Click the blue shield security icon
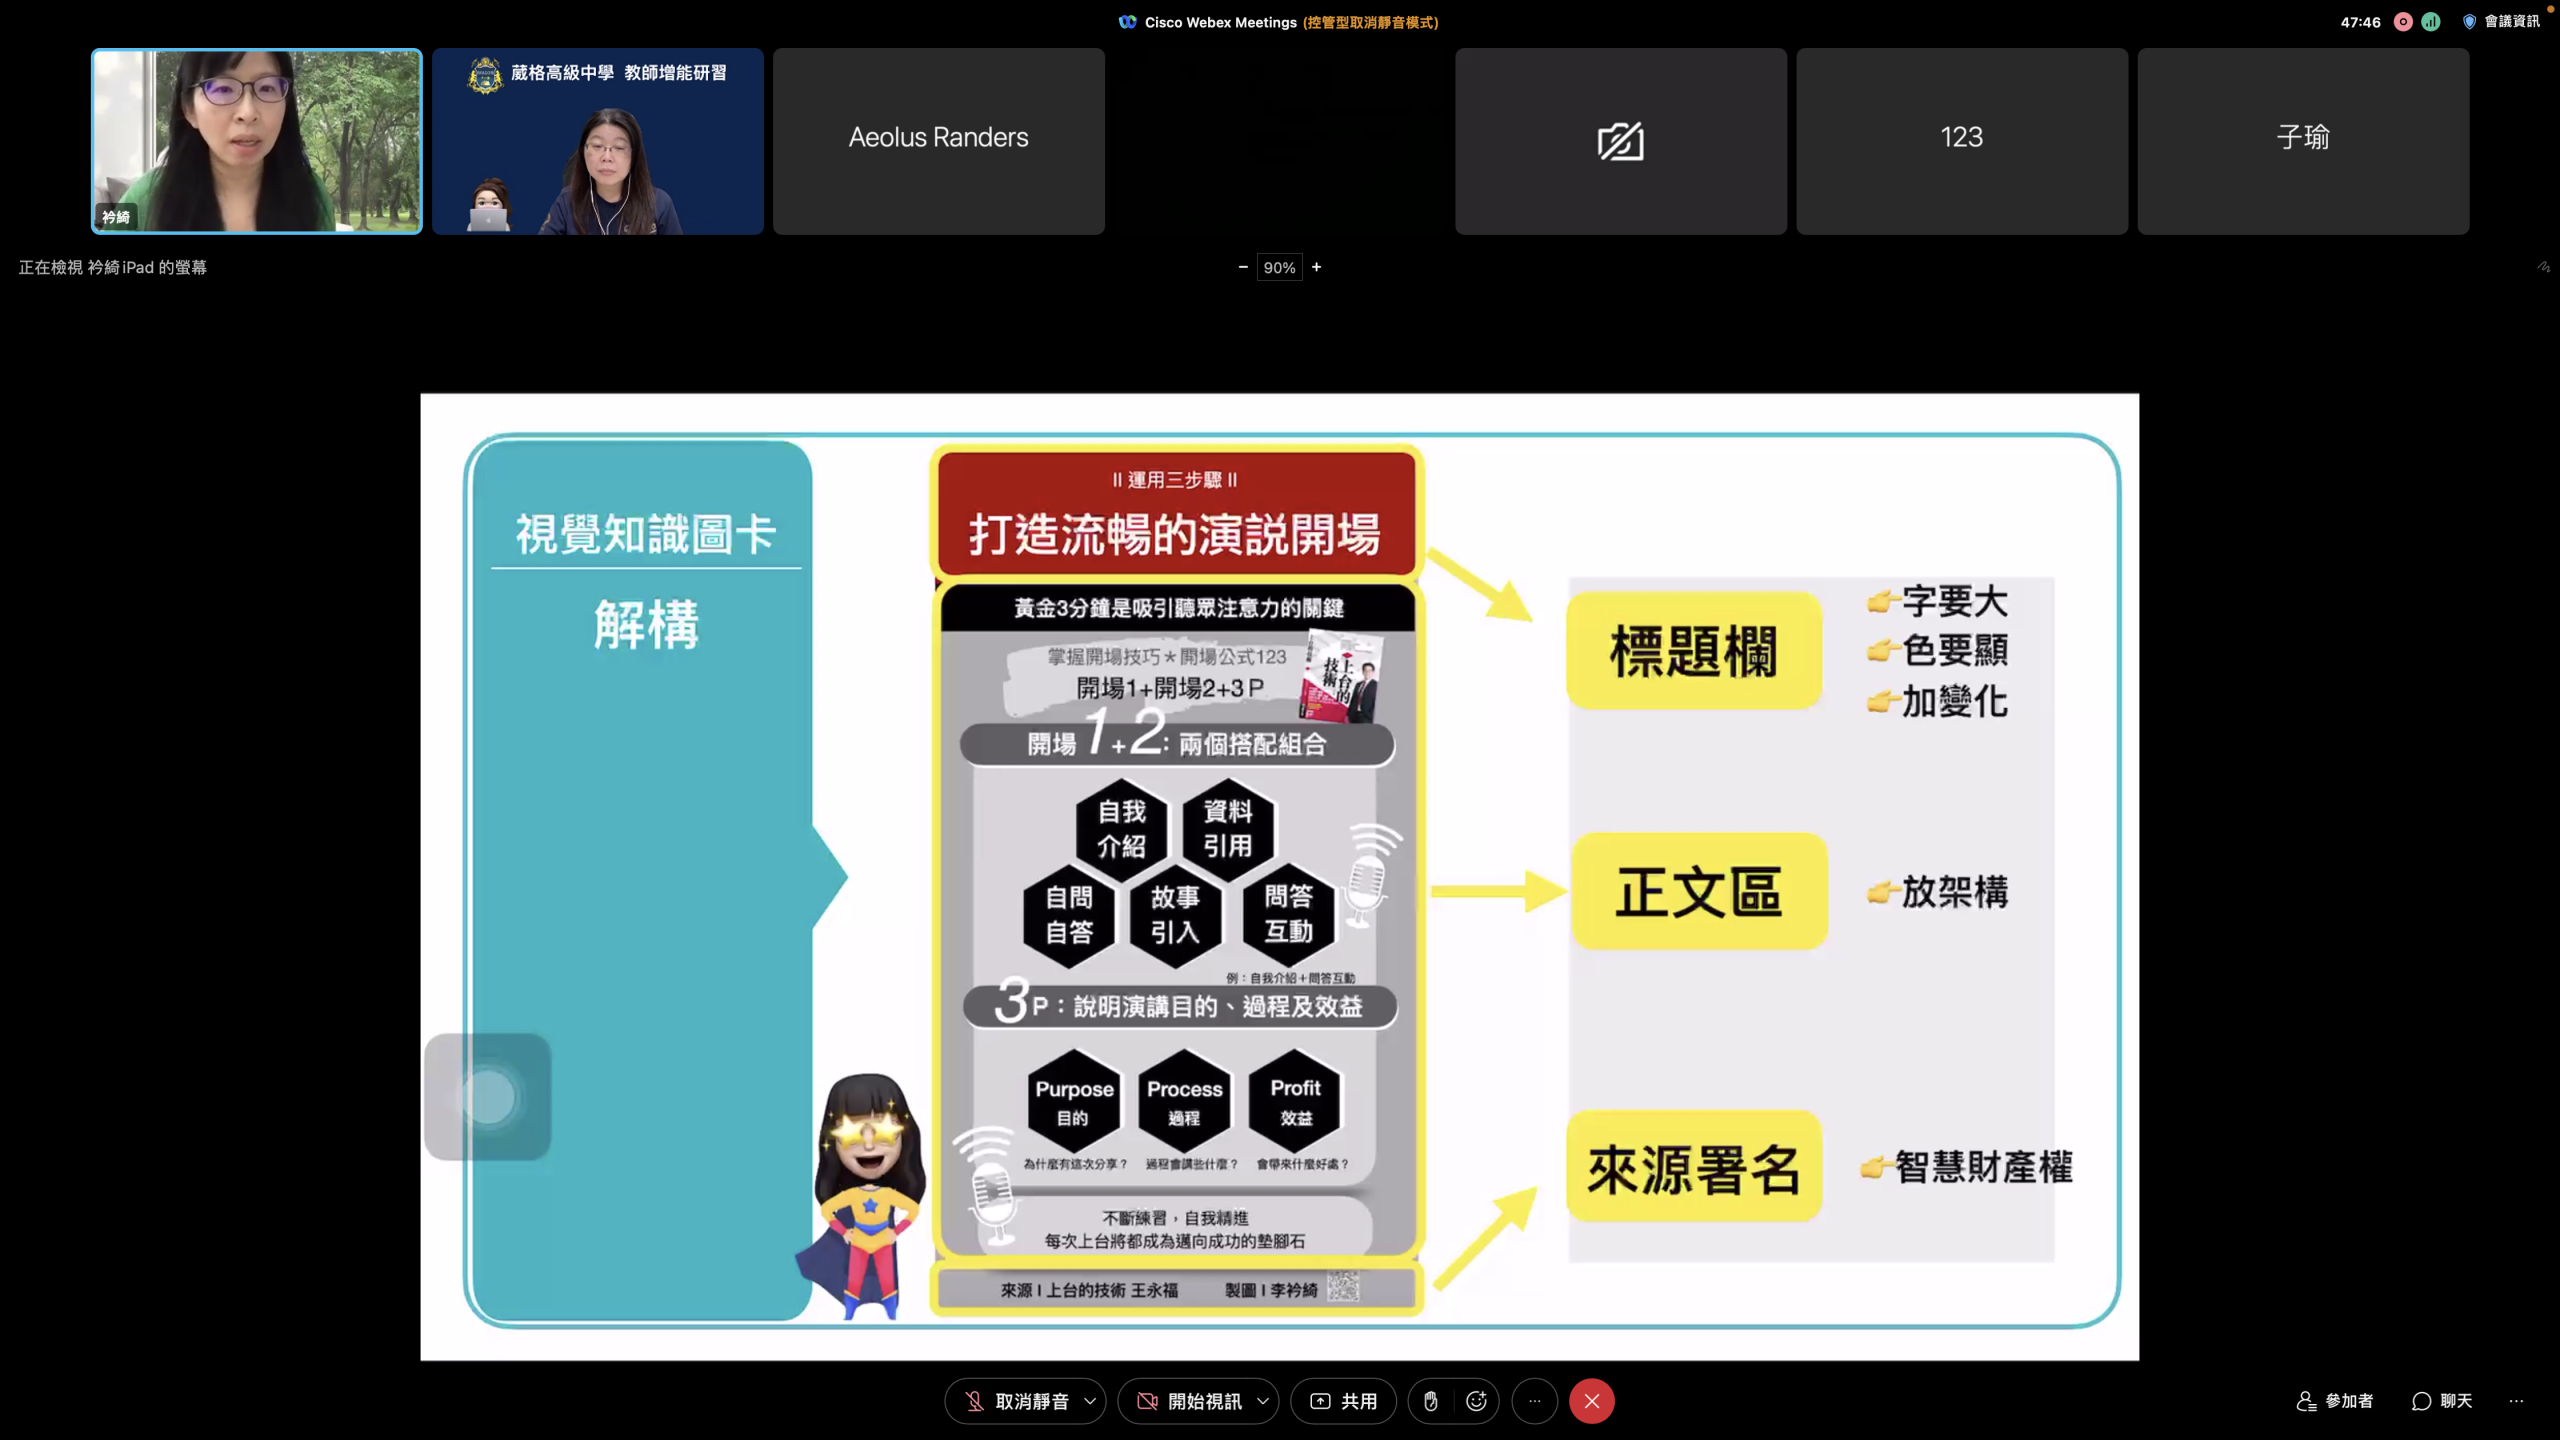The image size is (2560, 1440). [2469, 22]
